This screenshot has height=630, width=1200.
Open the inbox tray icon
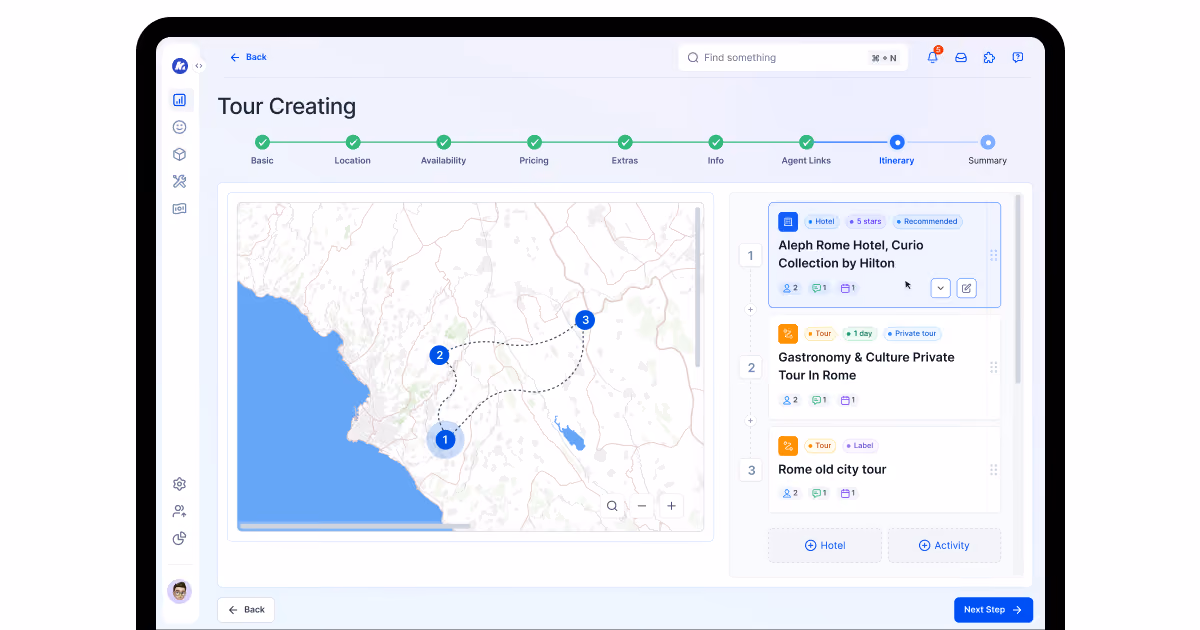[x=961, y=58]
